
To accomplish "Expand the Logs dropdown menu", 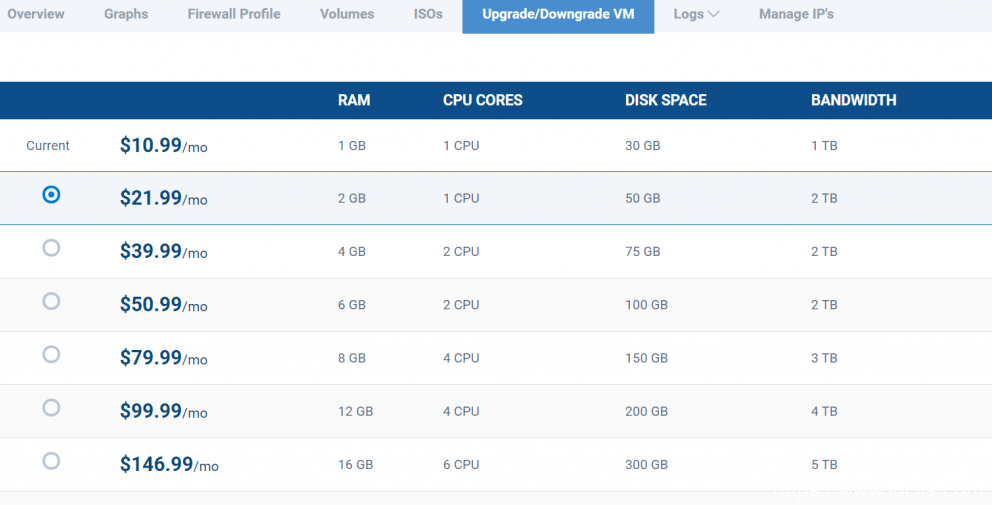I will coord(696,14).
